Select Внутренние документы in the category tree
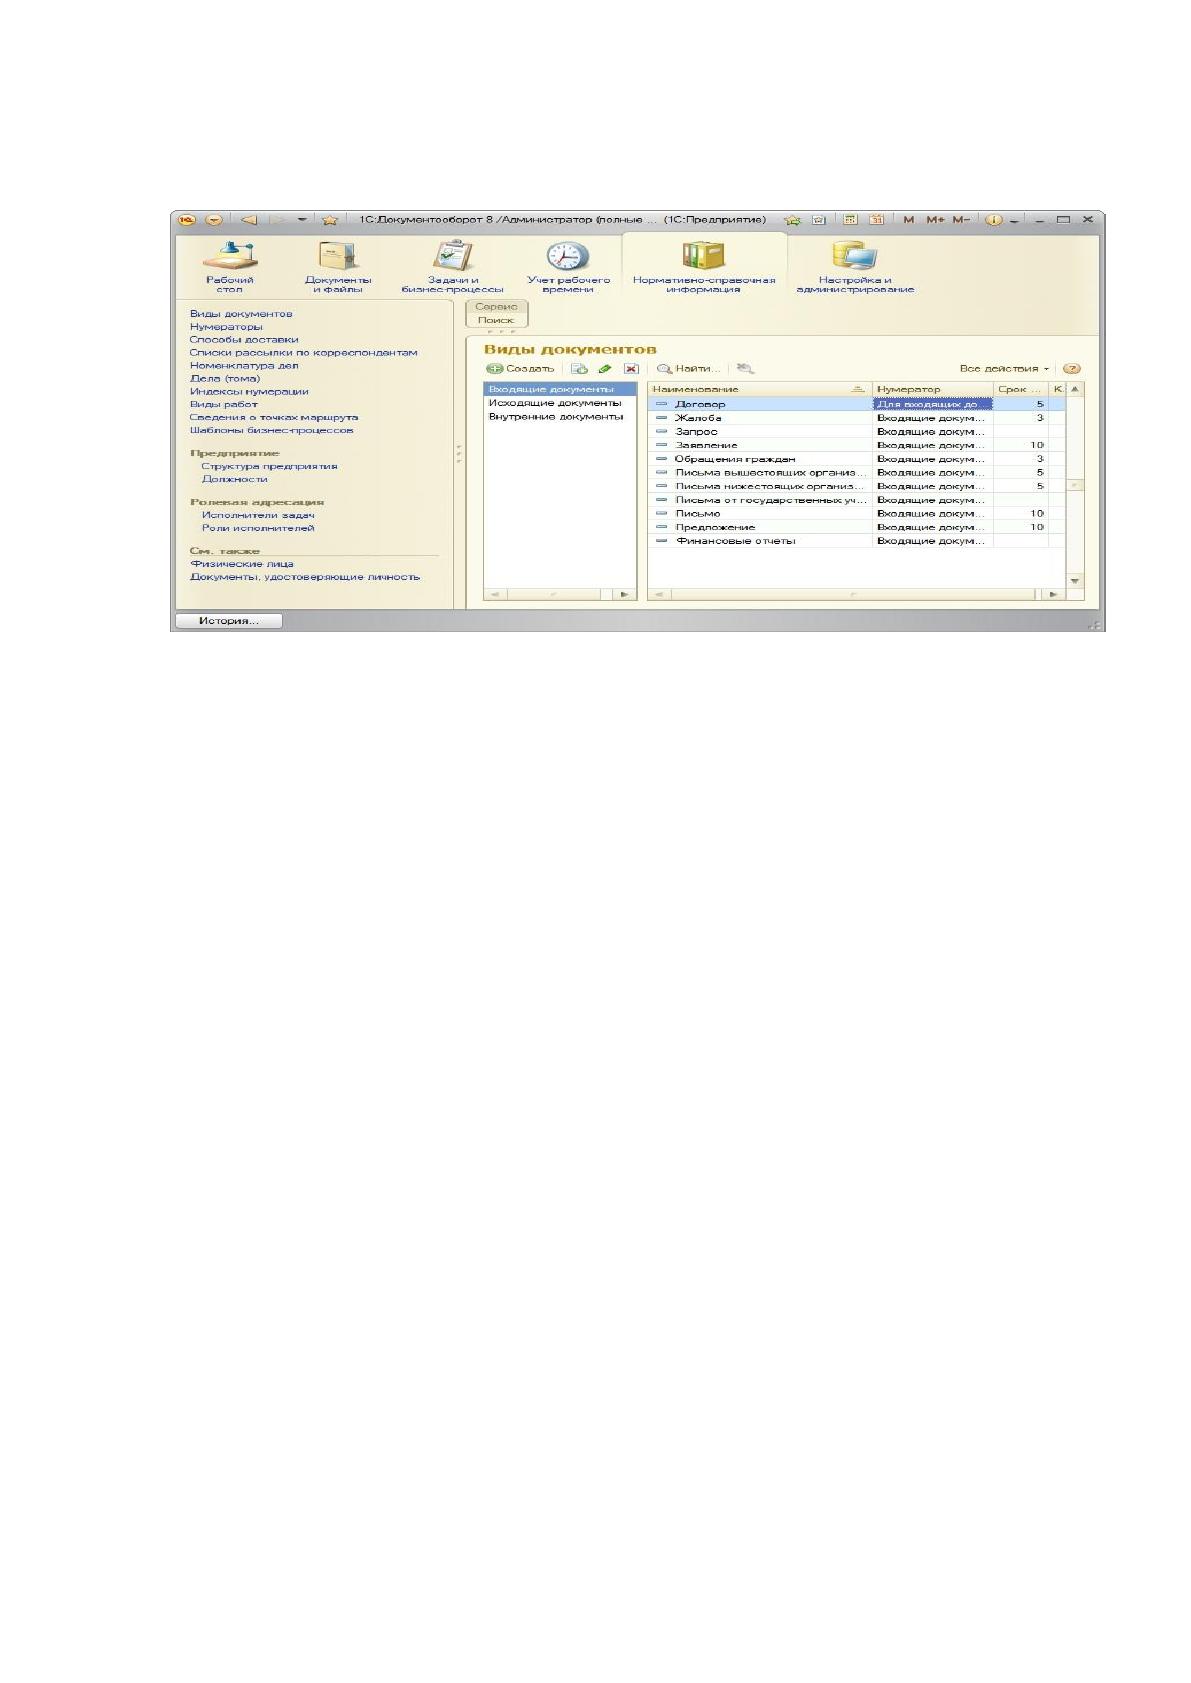This screenshot has width=1191, height=1683. 555,416
